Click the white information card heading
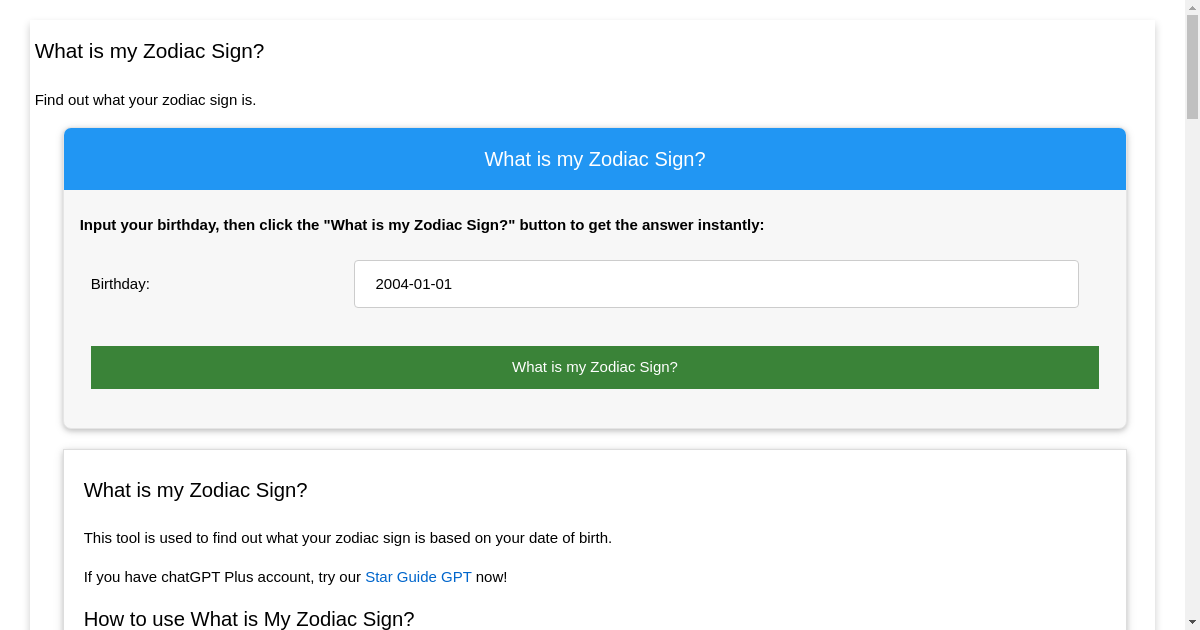Viewport: 1200px width, 630px height. click(196, 490)
